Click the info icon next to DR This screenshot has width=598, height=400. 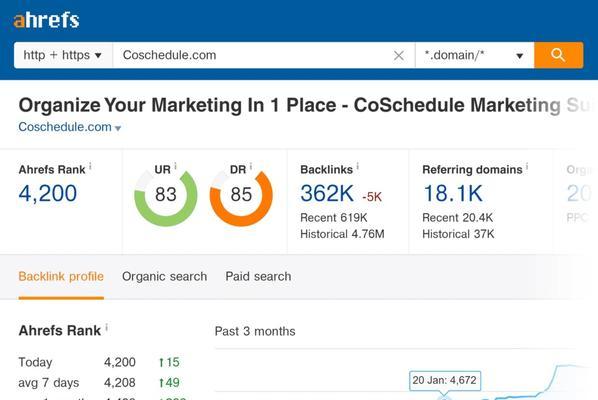tap(251, 166)
